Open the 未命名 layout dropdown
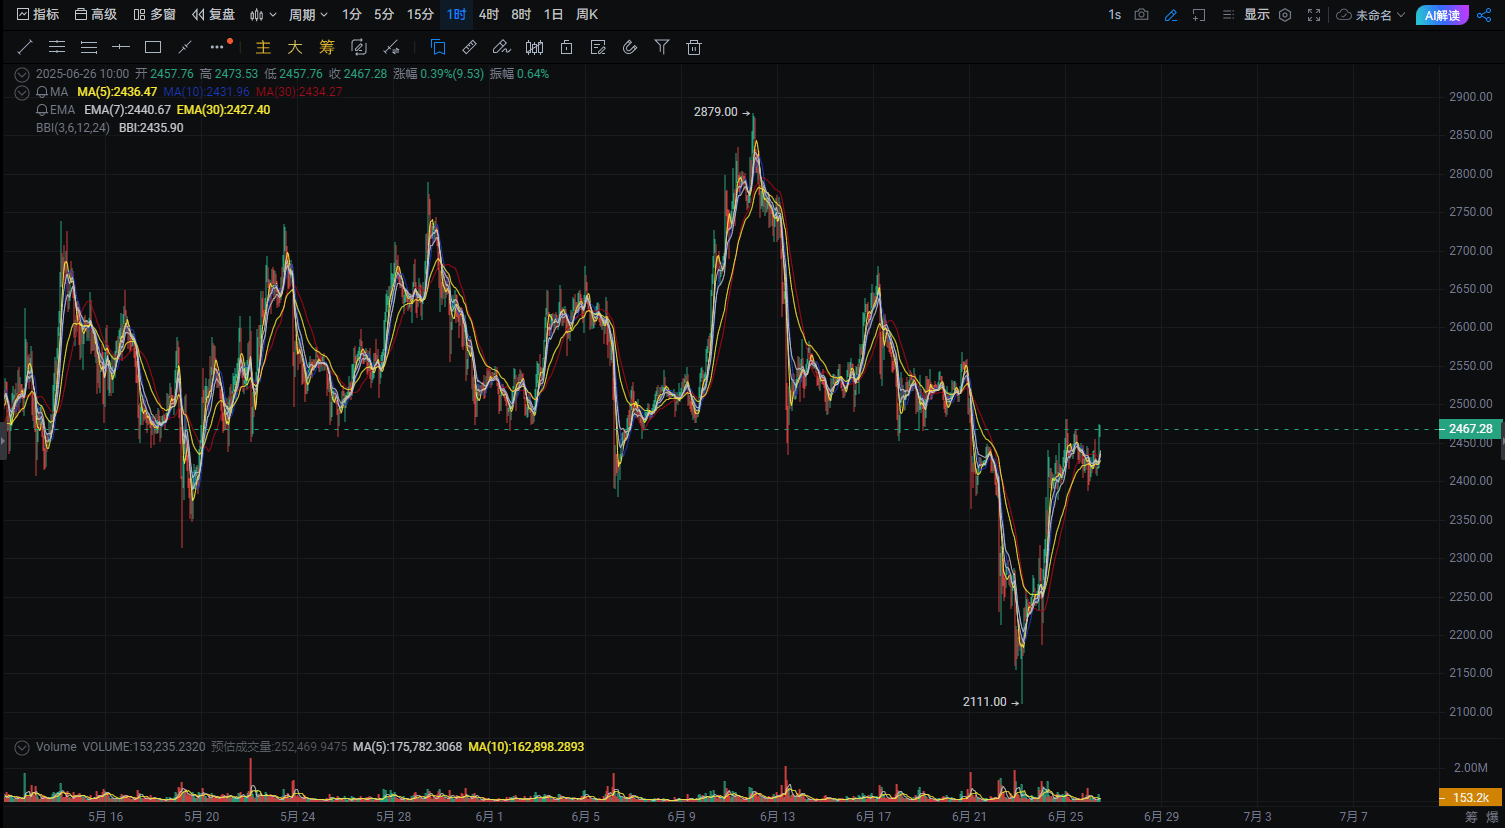Viewport: 1505px width, 828px height. pyautogui.click(x=1371, y=15)
